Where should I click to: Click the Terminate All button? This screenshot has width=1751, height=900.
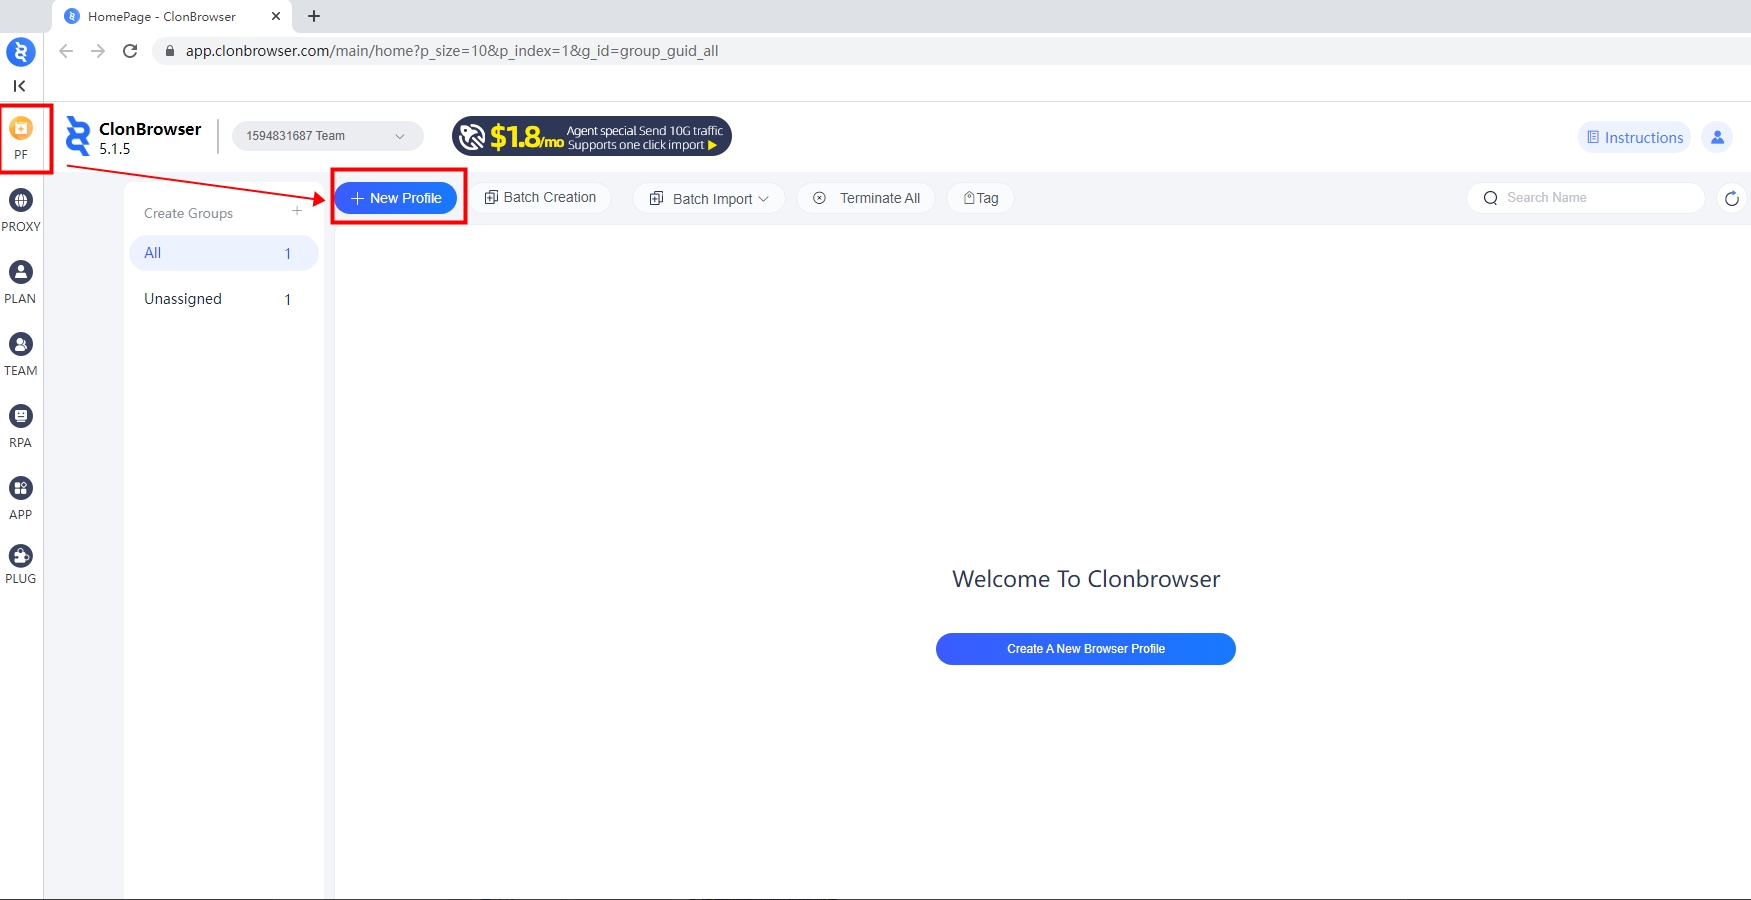click(867, 198)
